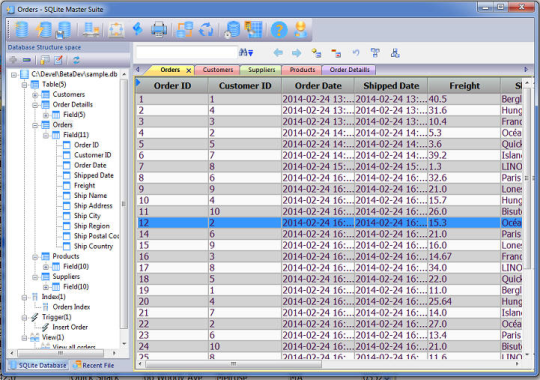The image size is (540, 380).
Task: Click the orange user profile icon
Action: 301,29
